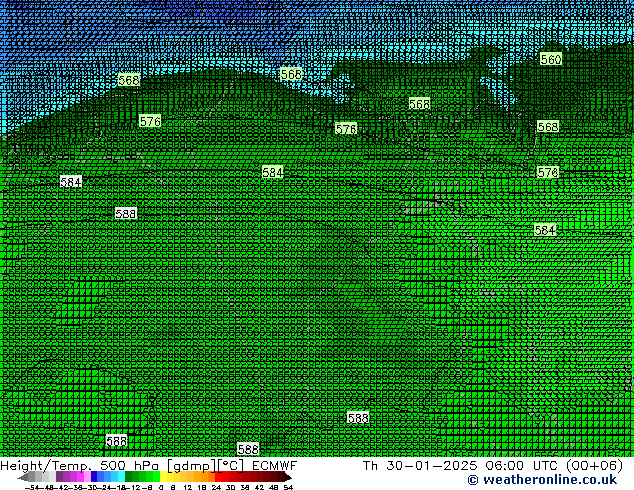The width and height of the screenshot is (634, 490).
Task: Click the [gdmp] unit label
Action: (192, 466)
